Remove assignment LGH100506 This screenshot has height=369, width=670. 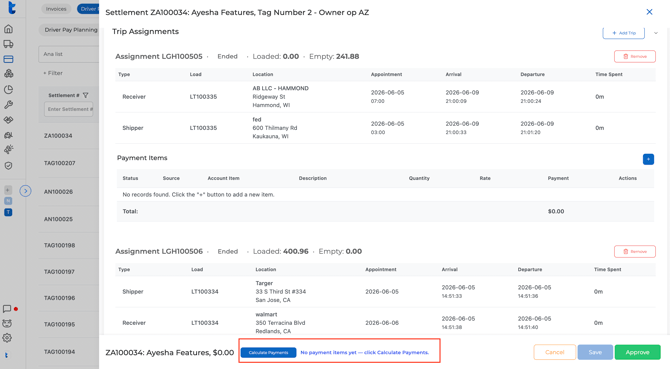pyautogui.click(x=635, y=252)
